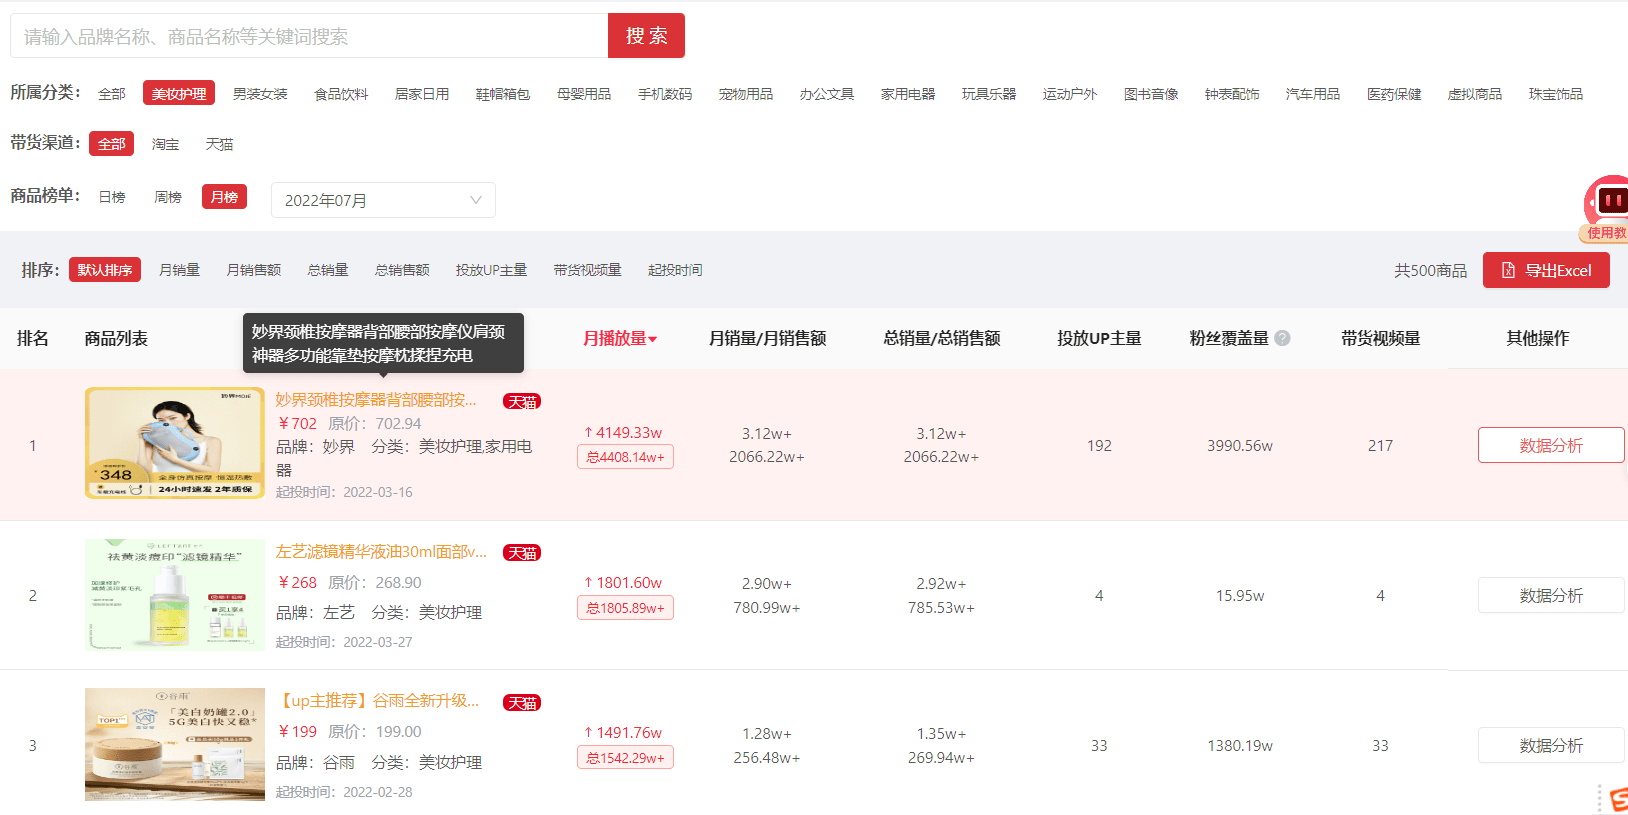
Task: Click 天猫 badge on the 妙界 product
Action: coord(522,402)
